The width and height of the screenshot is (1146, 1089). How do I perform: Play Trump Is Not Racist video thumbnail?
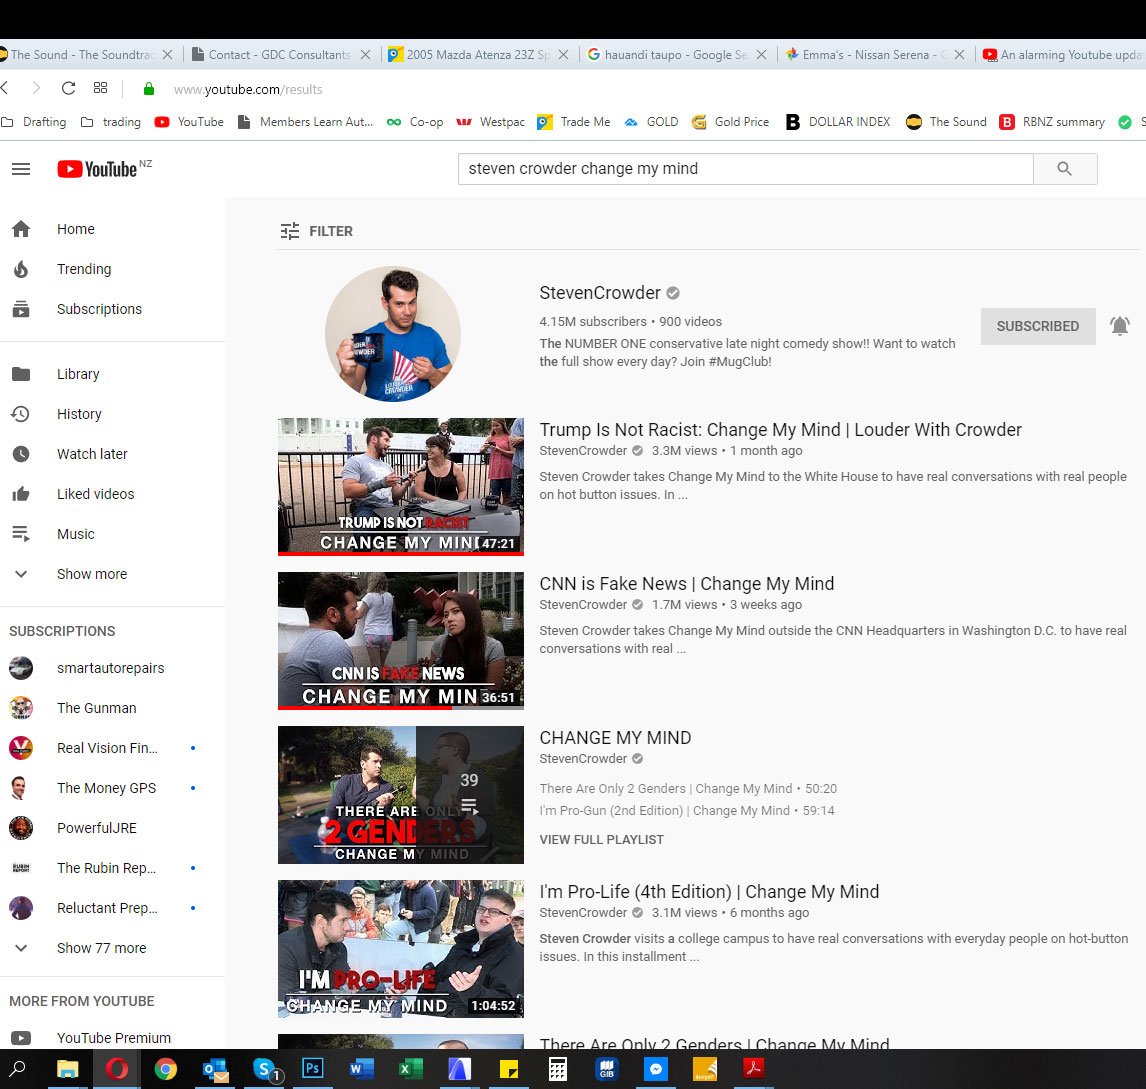coord(401,487)
